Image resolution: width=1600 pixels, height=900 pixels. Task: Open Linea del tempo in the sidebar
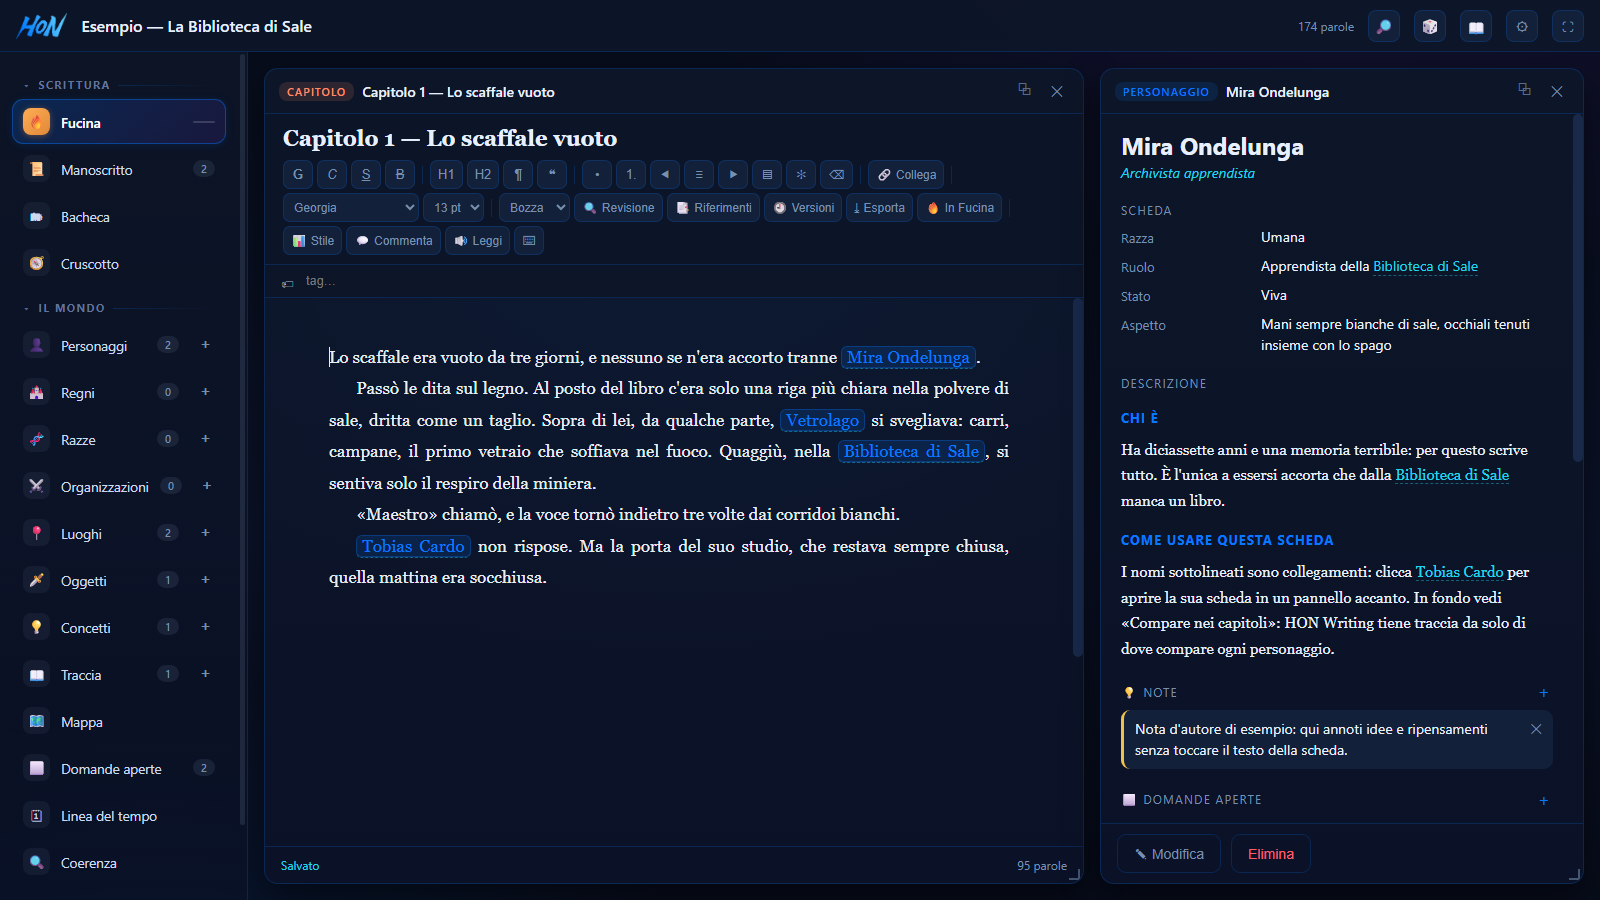coord(118,816)
